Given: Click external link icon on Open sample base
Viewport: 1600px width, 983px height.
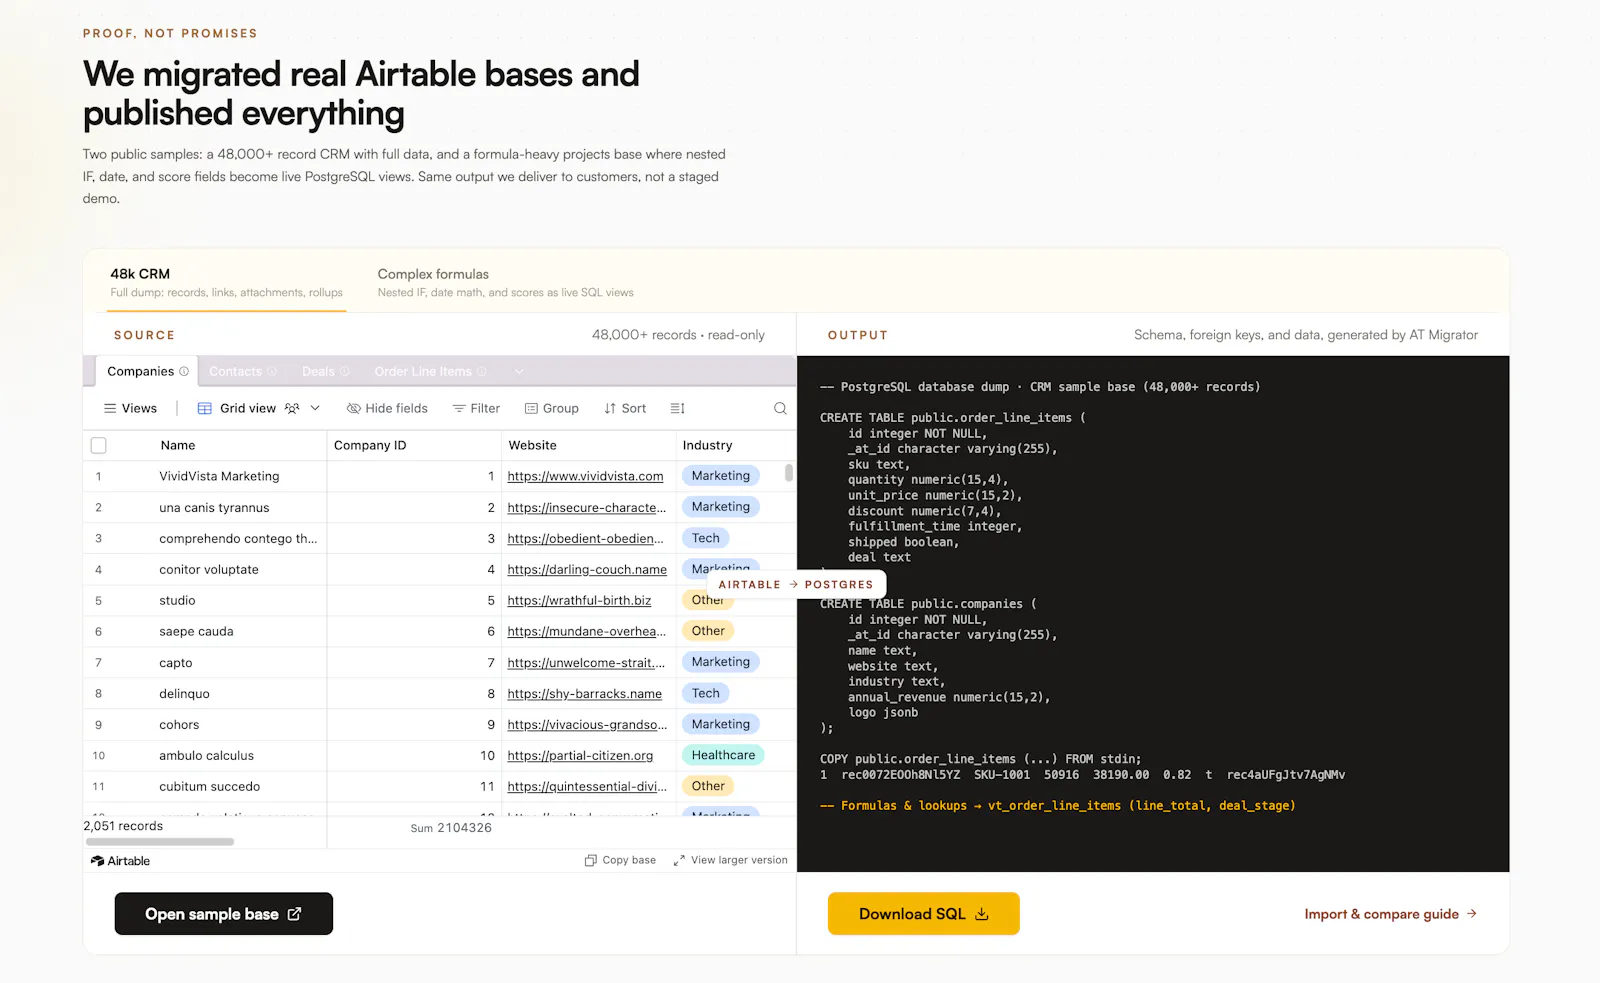Looking at the screenshot, I should tap(294, 914).
